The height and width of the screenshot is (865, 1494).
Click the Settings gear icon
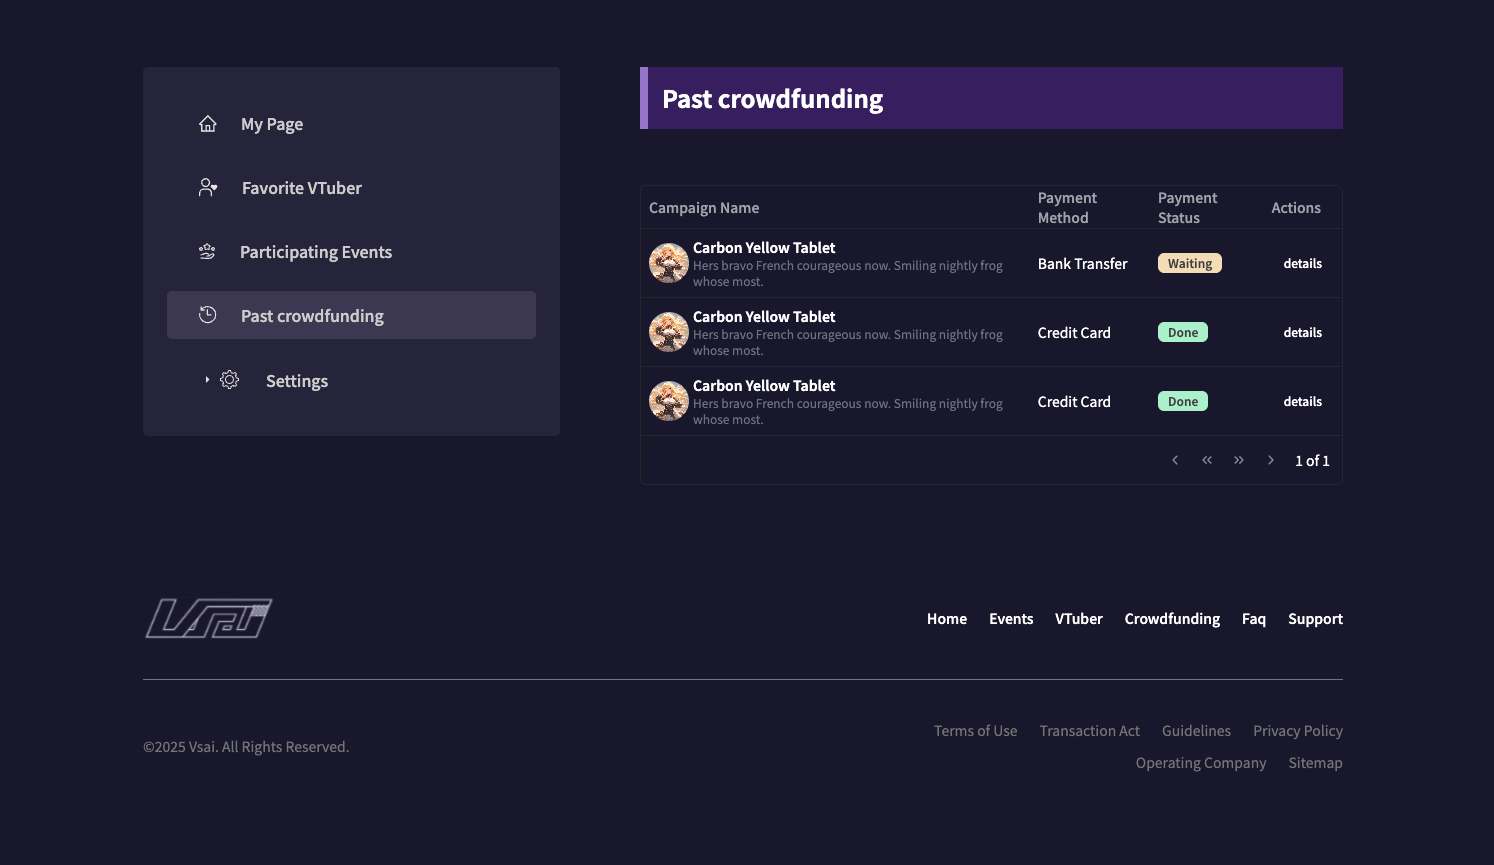pos(230,380)
